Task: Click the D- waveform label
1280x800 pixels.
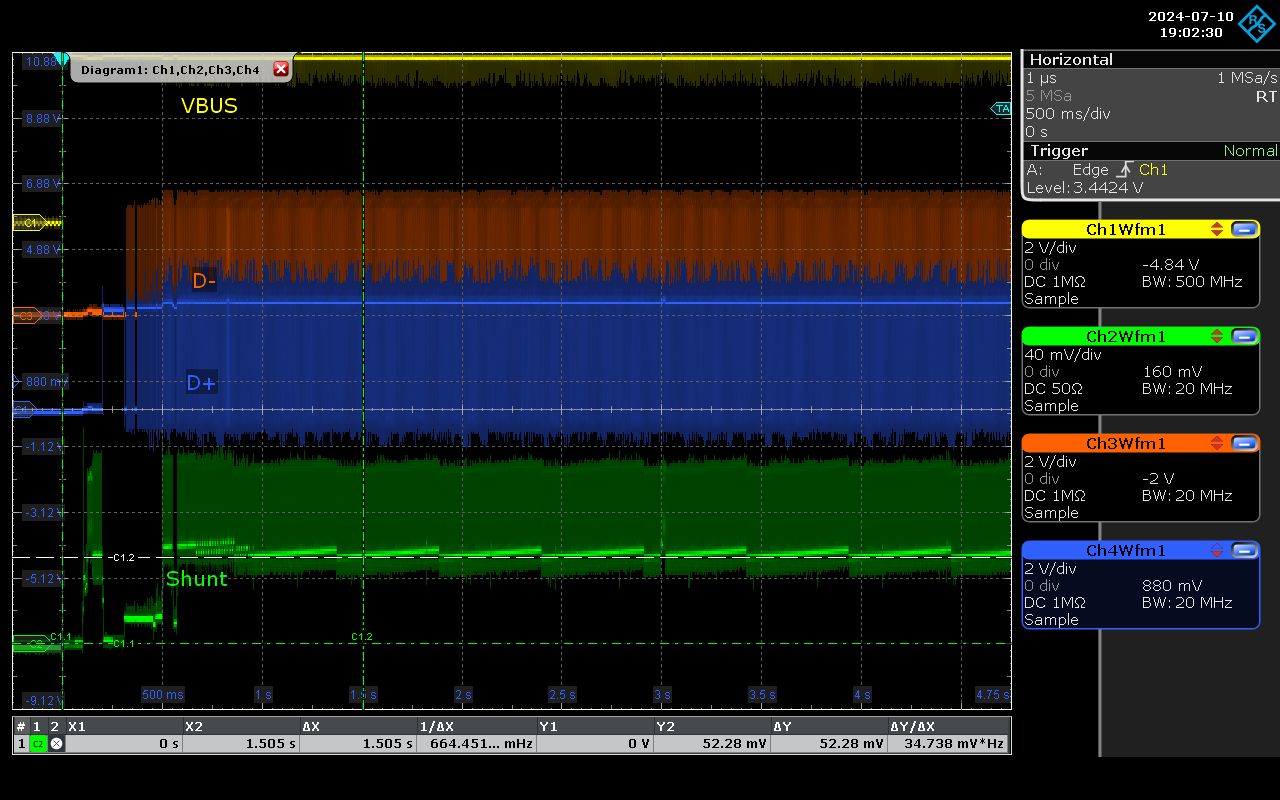Action: pos(204,282)
